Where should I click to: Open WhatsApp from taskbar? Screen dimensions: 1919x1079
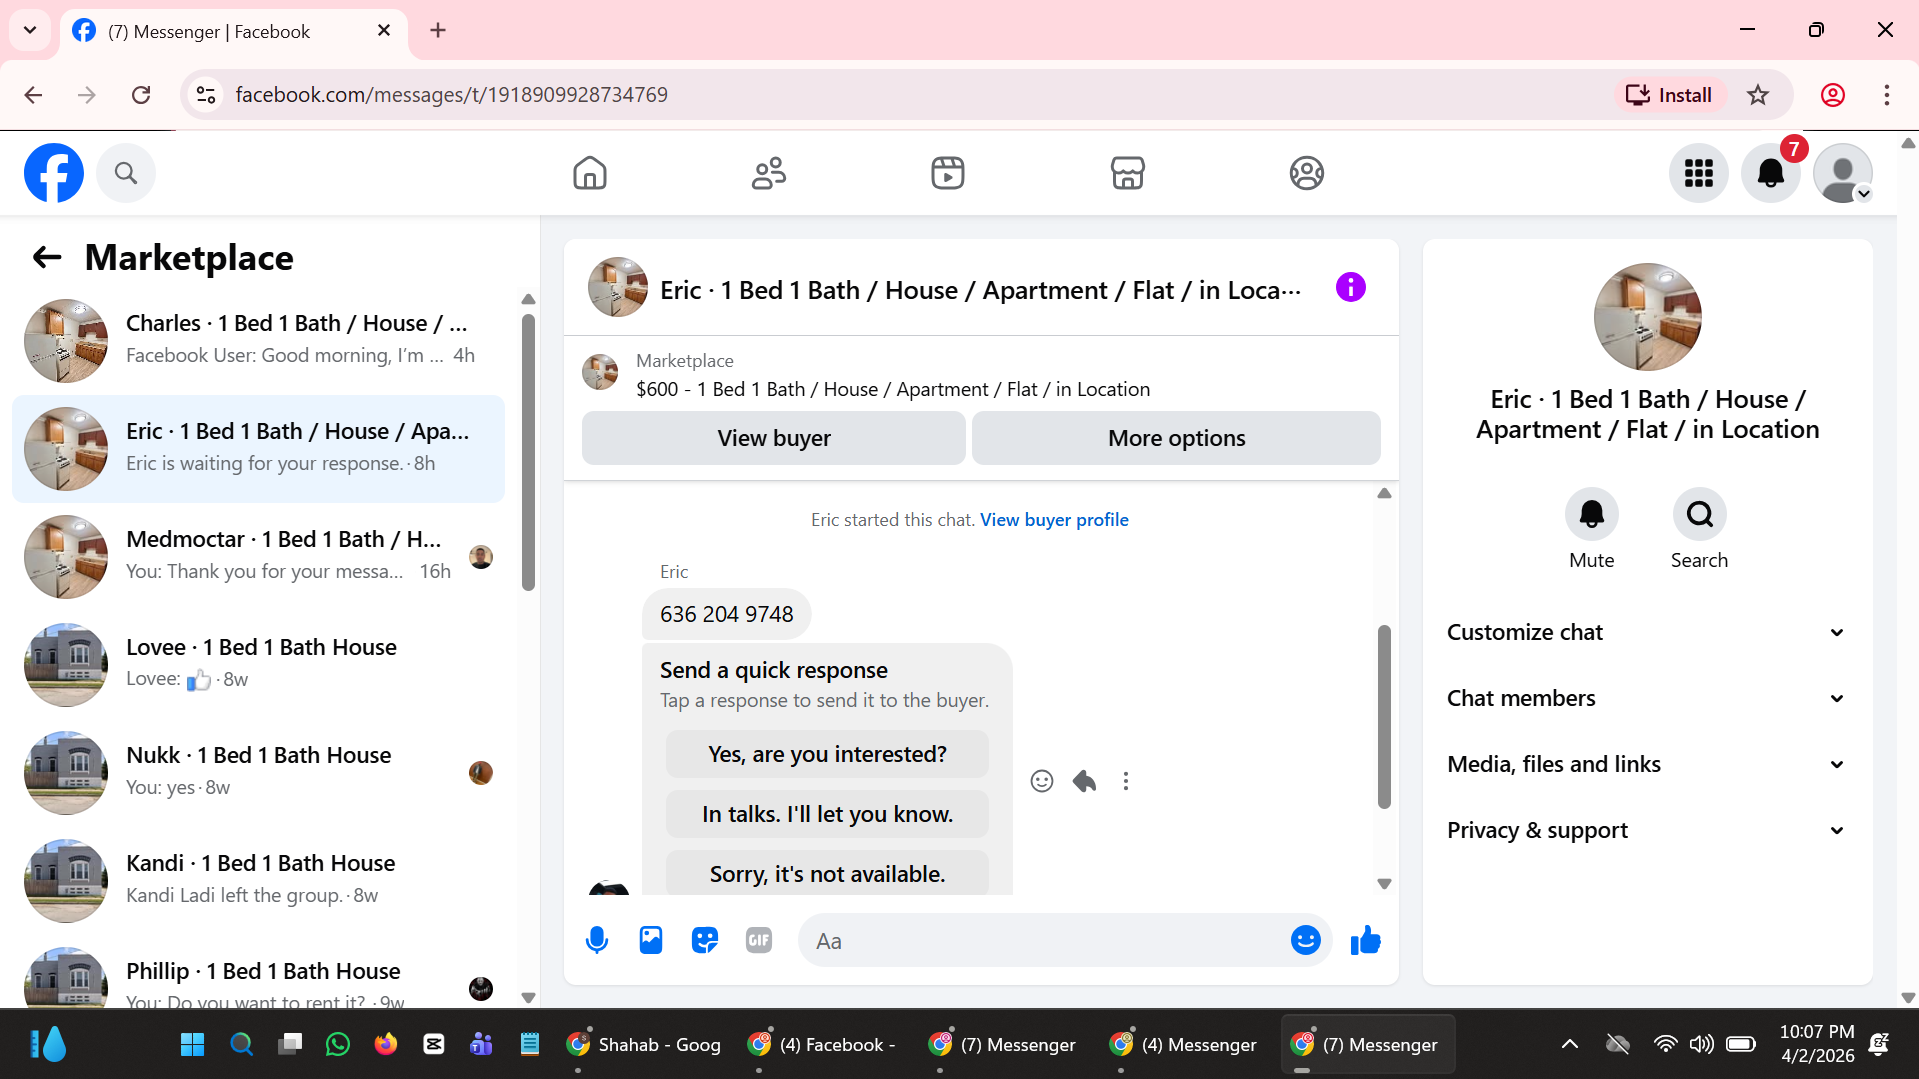[x=338, y=1045]
